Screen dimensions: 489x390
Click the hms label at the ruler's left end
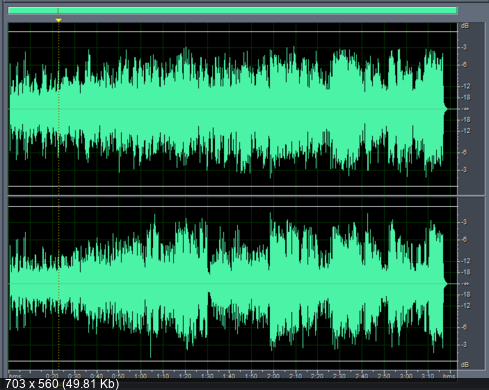click(x=15, y=376)
